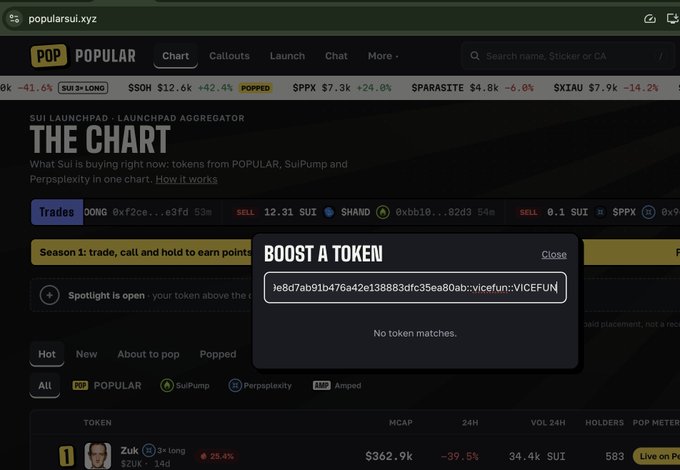680x470 pixels.
Task: Sort by 24H column header
Action: point(470,423)
